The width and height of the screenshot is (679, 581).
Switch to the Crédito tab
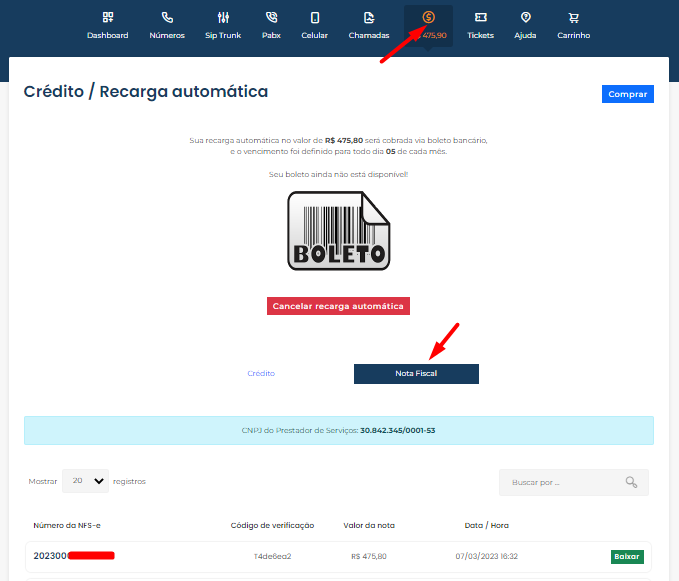tap(261, 373)
